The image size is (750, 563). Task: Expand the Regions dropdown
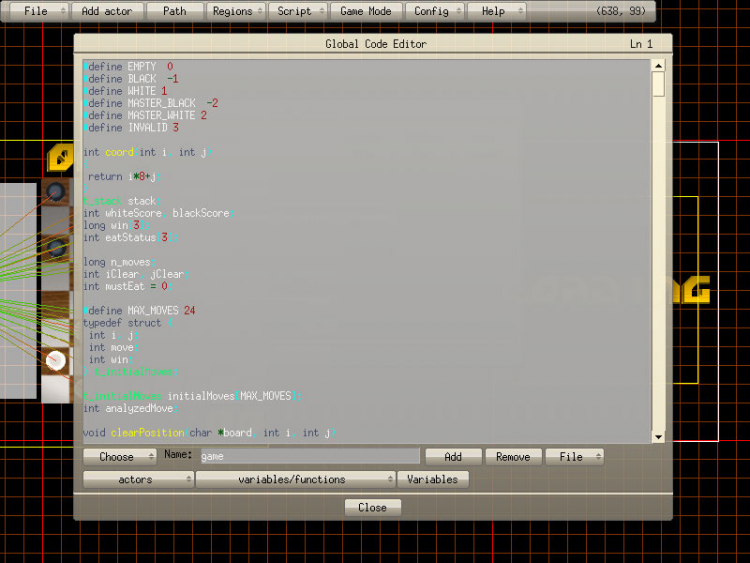point(236,11)
